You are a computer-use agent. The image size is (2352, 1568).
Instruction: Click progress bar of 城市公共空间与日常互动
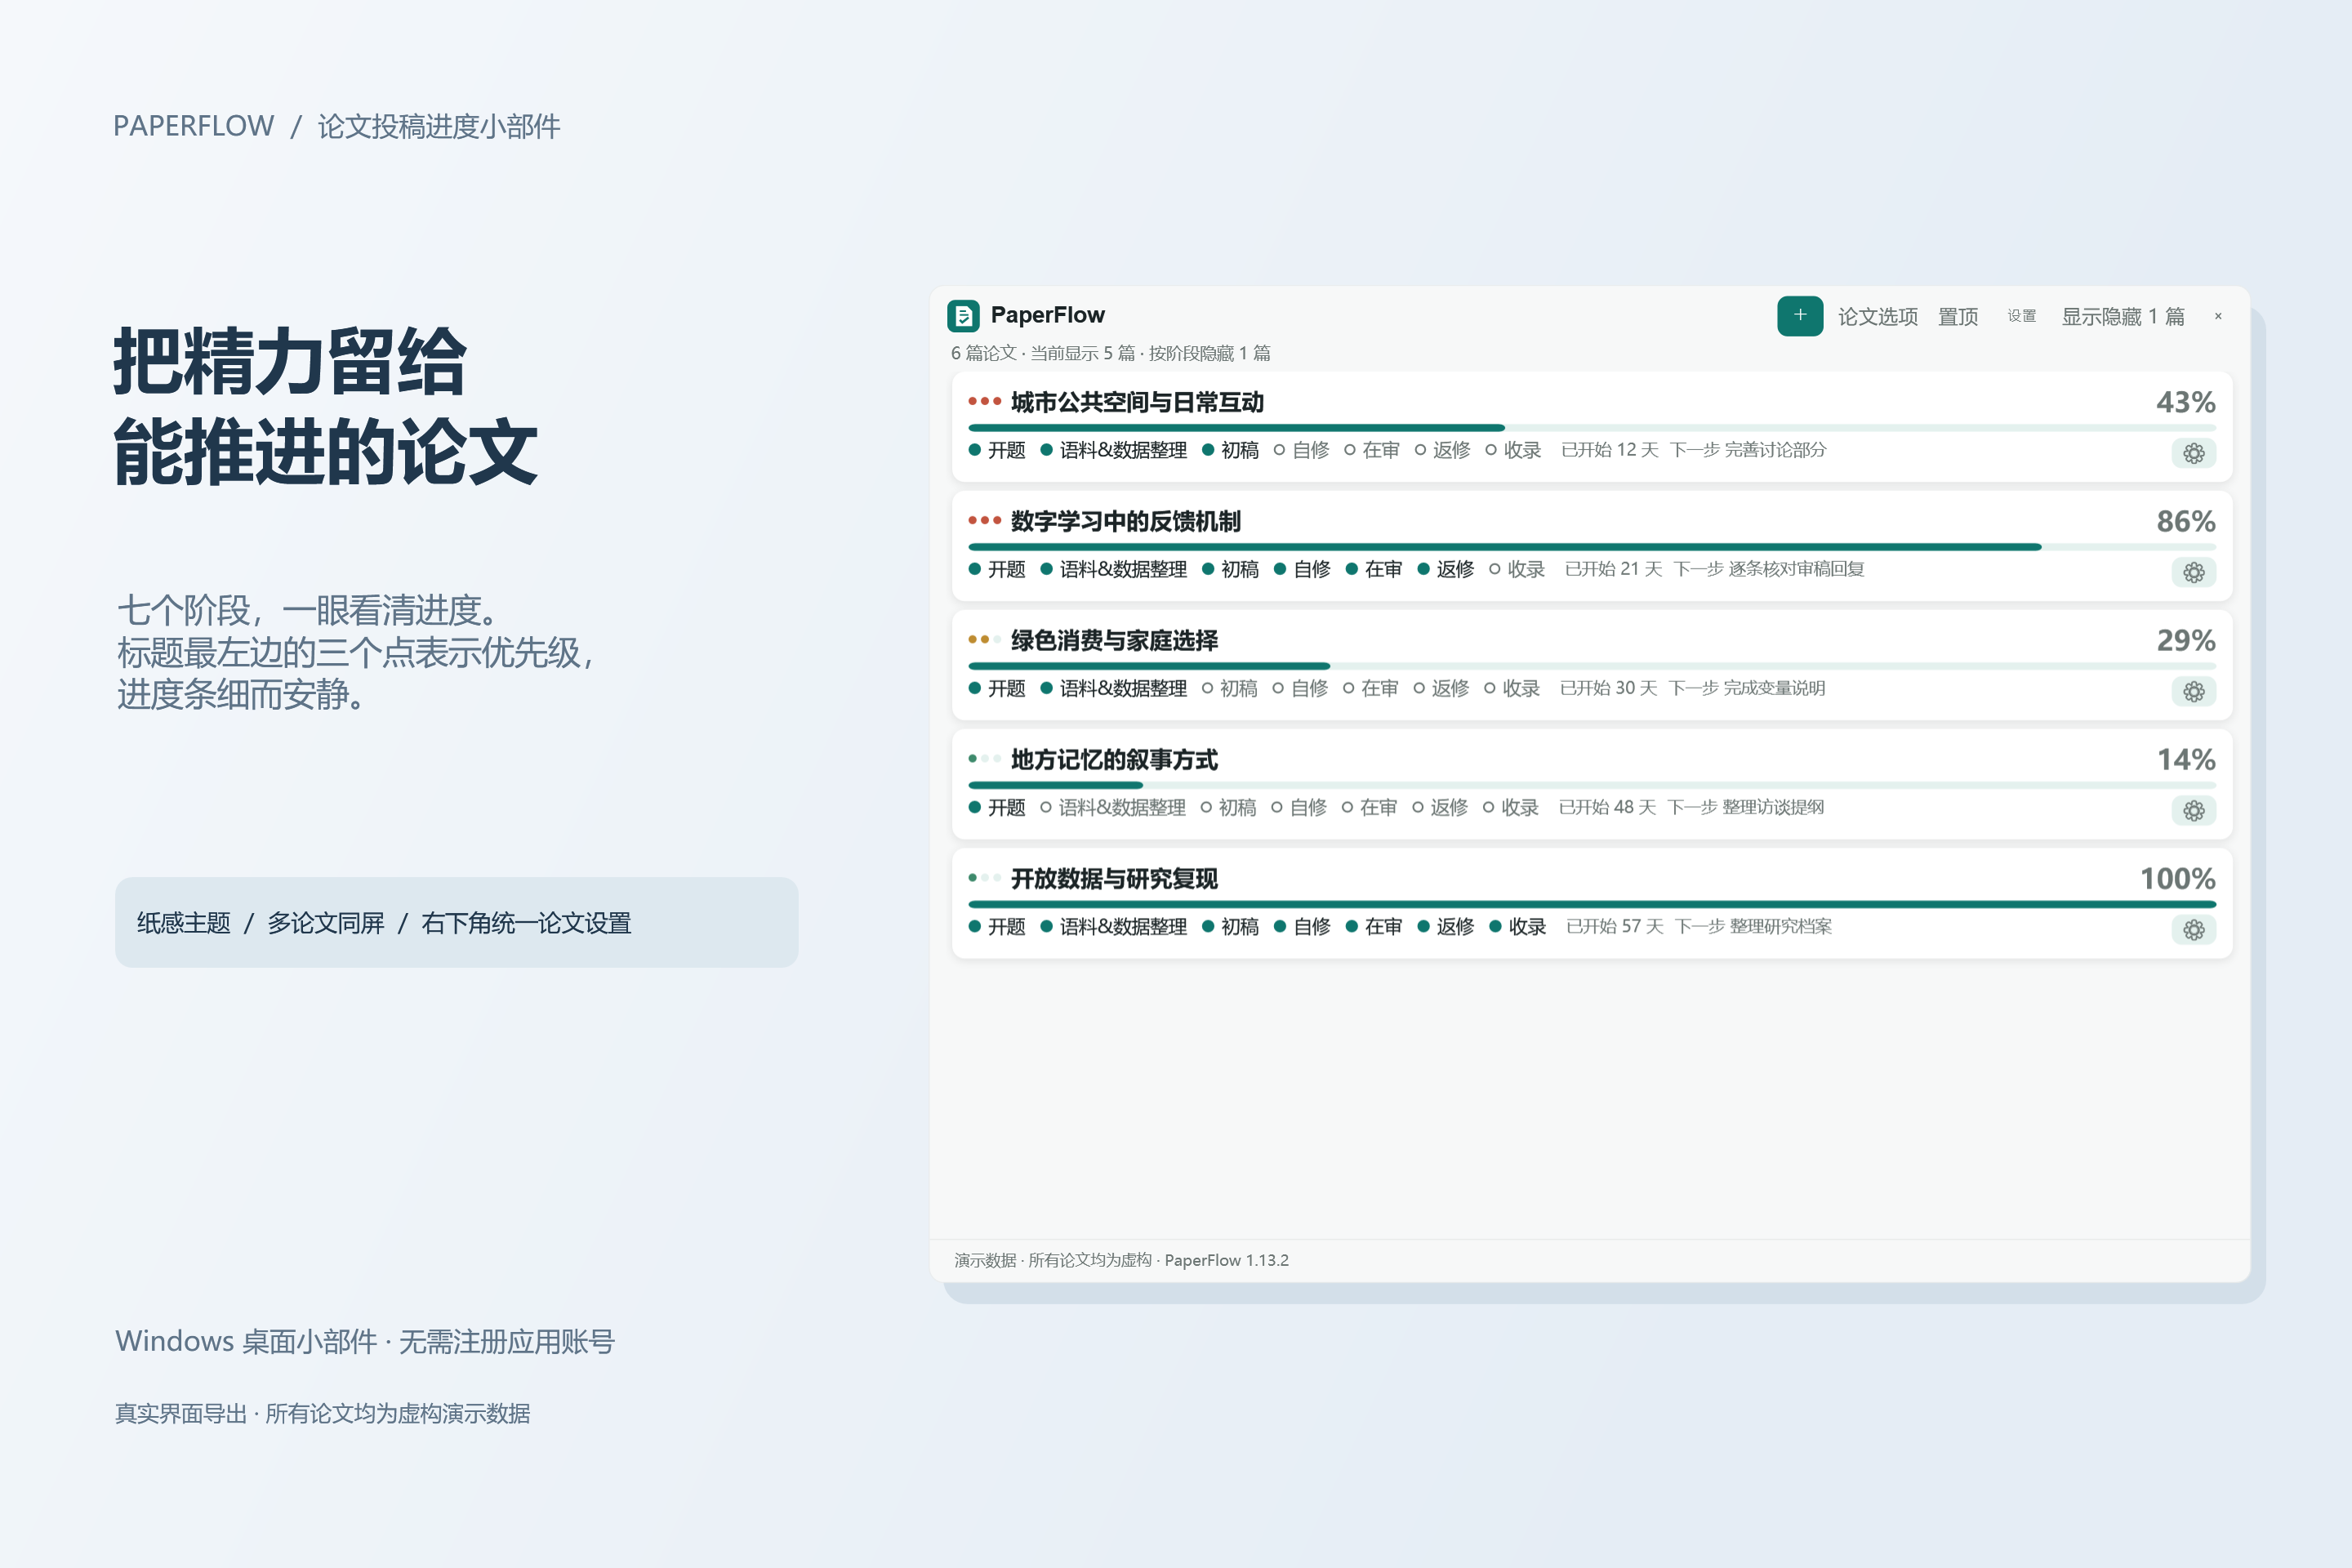point(1592,428)
